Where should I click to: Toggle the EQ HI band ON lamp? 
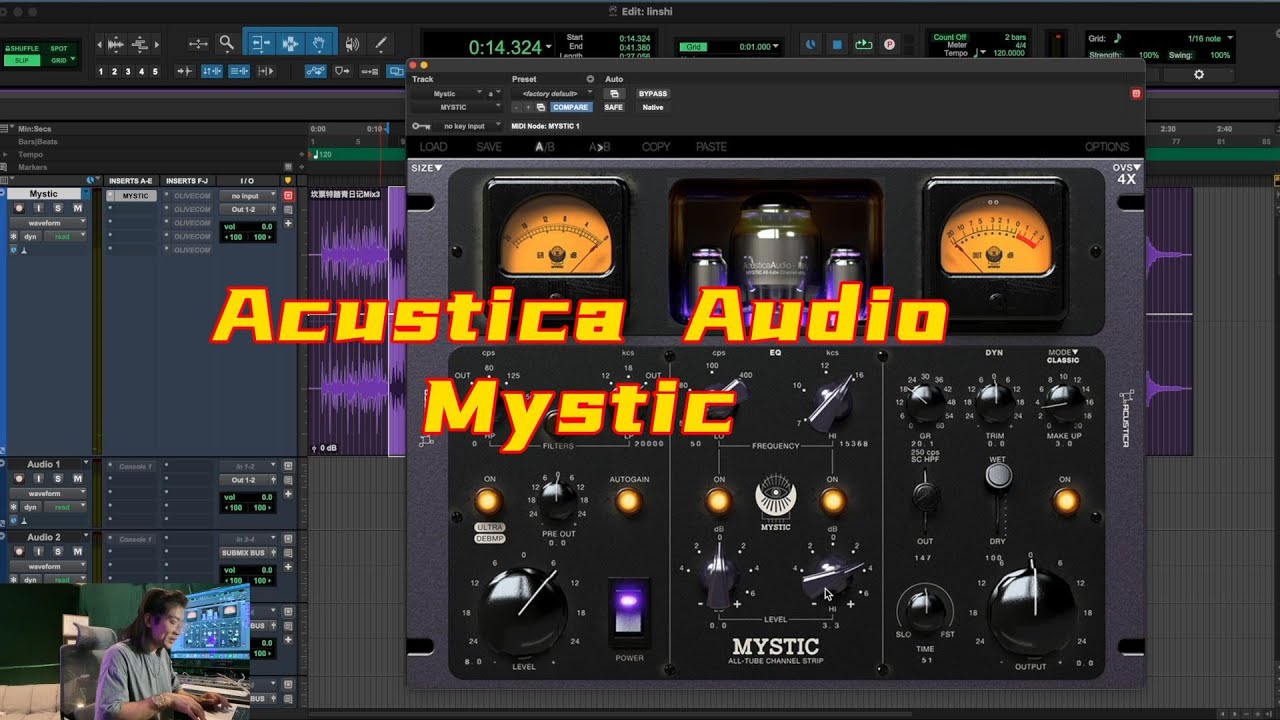(832, 500)
